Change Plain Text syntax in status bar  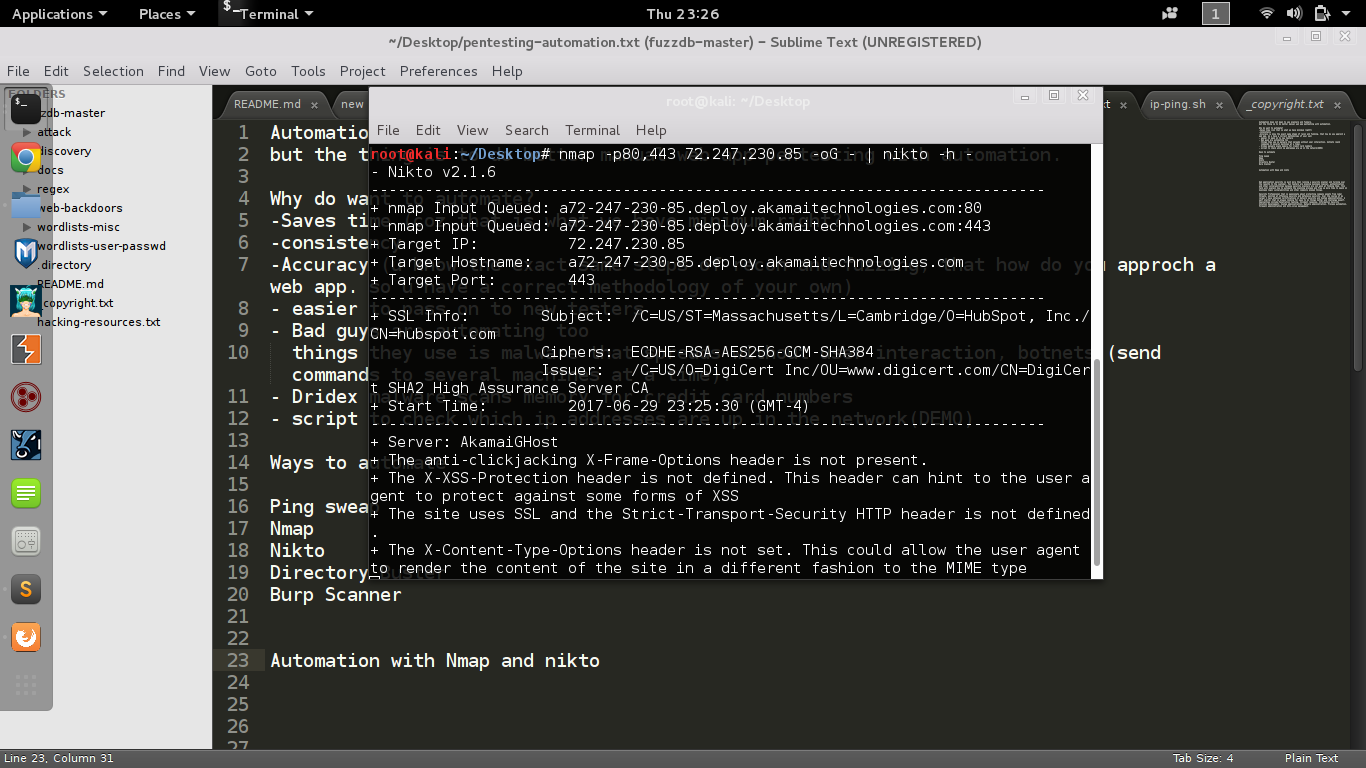[x=1311, y=758]
